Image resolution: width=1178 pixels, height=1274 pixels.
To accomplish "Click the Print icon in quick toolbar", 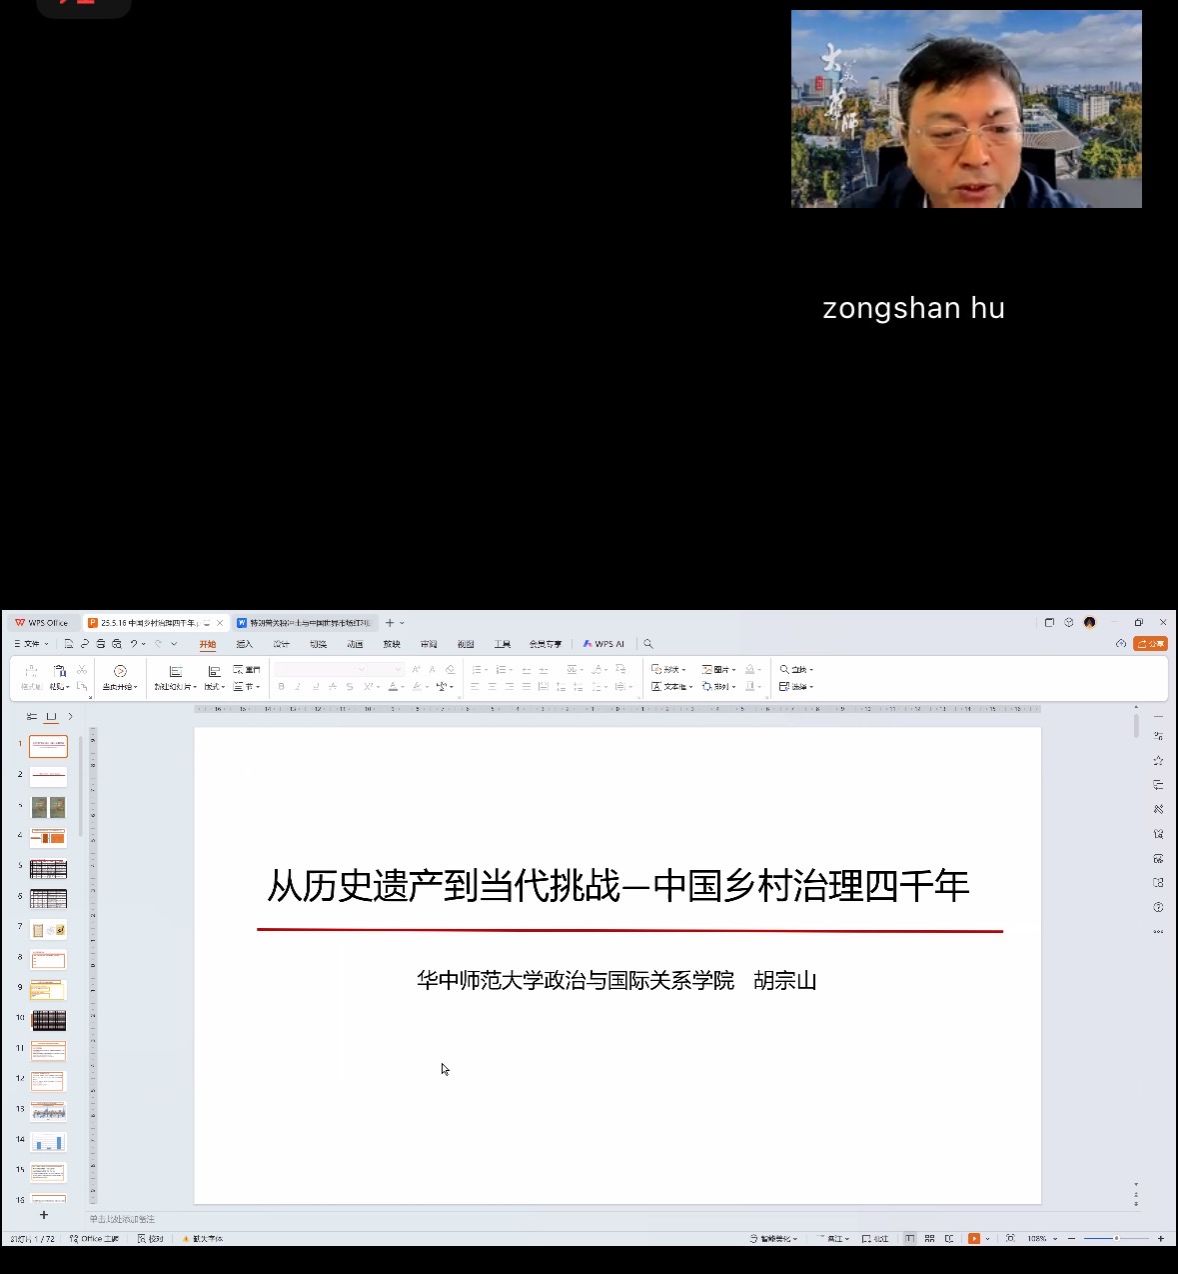I will pos(101,644).
